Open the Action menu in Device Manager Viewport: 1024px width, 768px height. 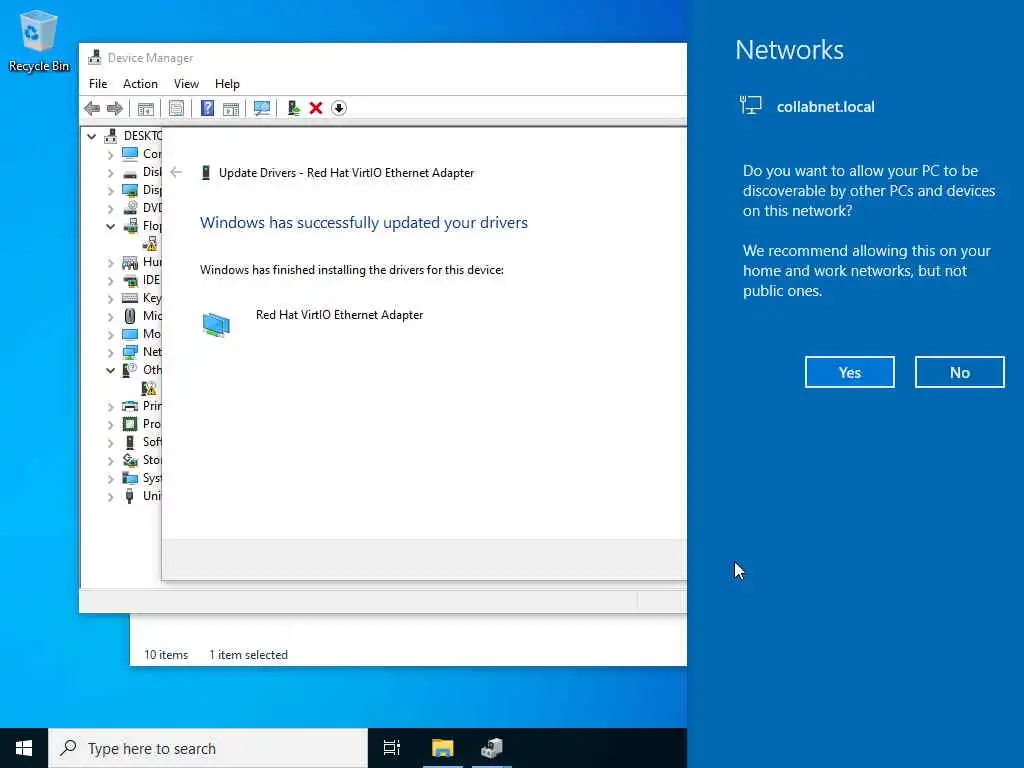[140, 84]
